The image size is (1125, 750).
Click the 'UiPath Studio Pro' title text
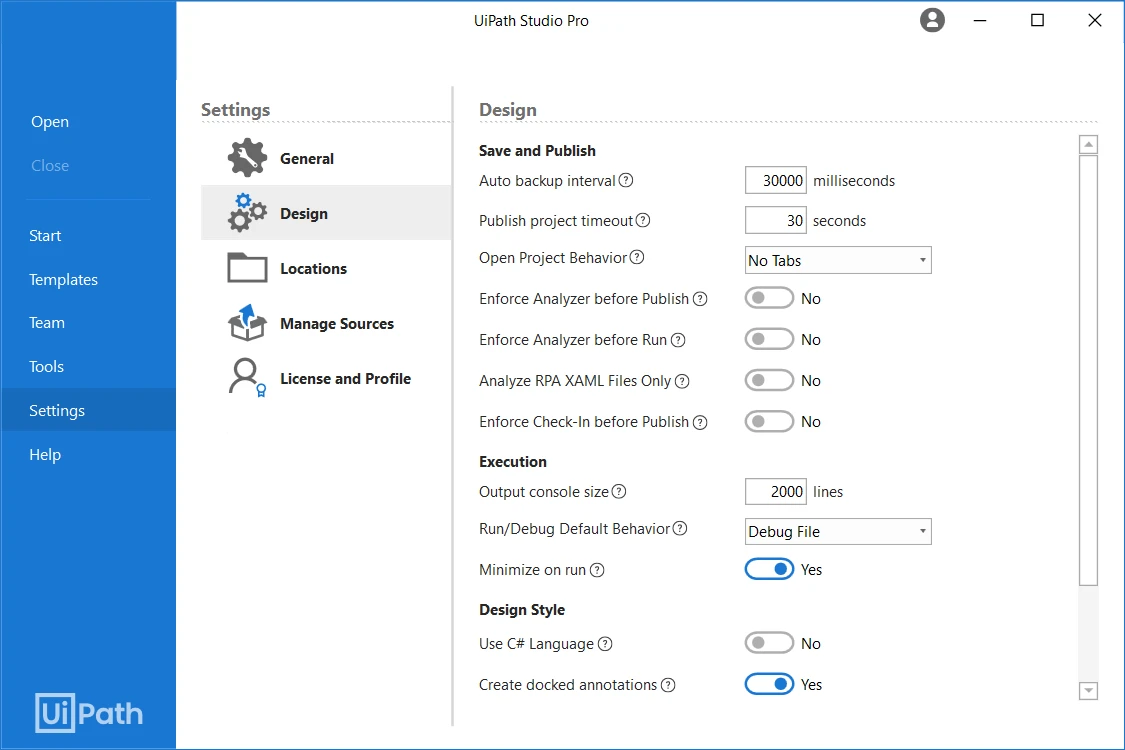(531, 21)
